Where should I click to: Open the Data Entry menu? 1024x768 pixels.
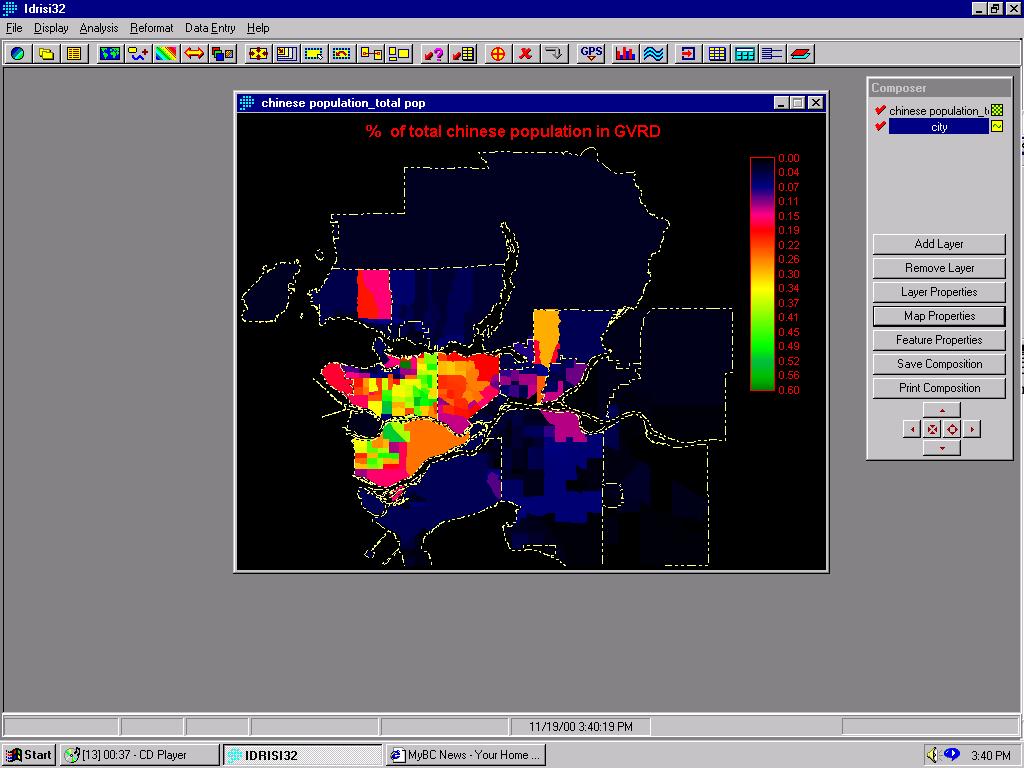210,28
